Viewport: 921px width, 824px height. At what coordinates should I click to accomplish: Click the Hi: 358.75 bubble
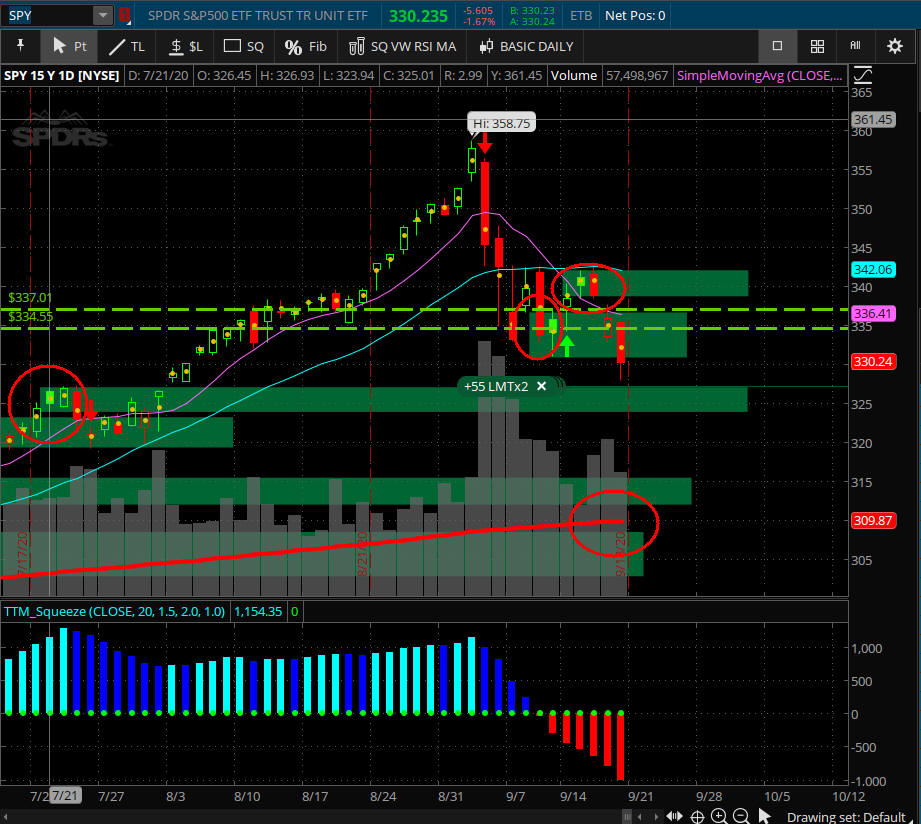502,123
